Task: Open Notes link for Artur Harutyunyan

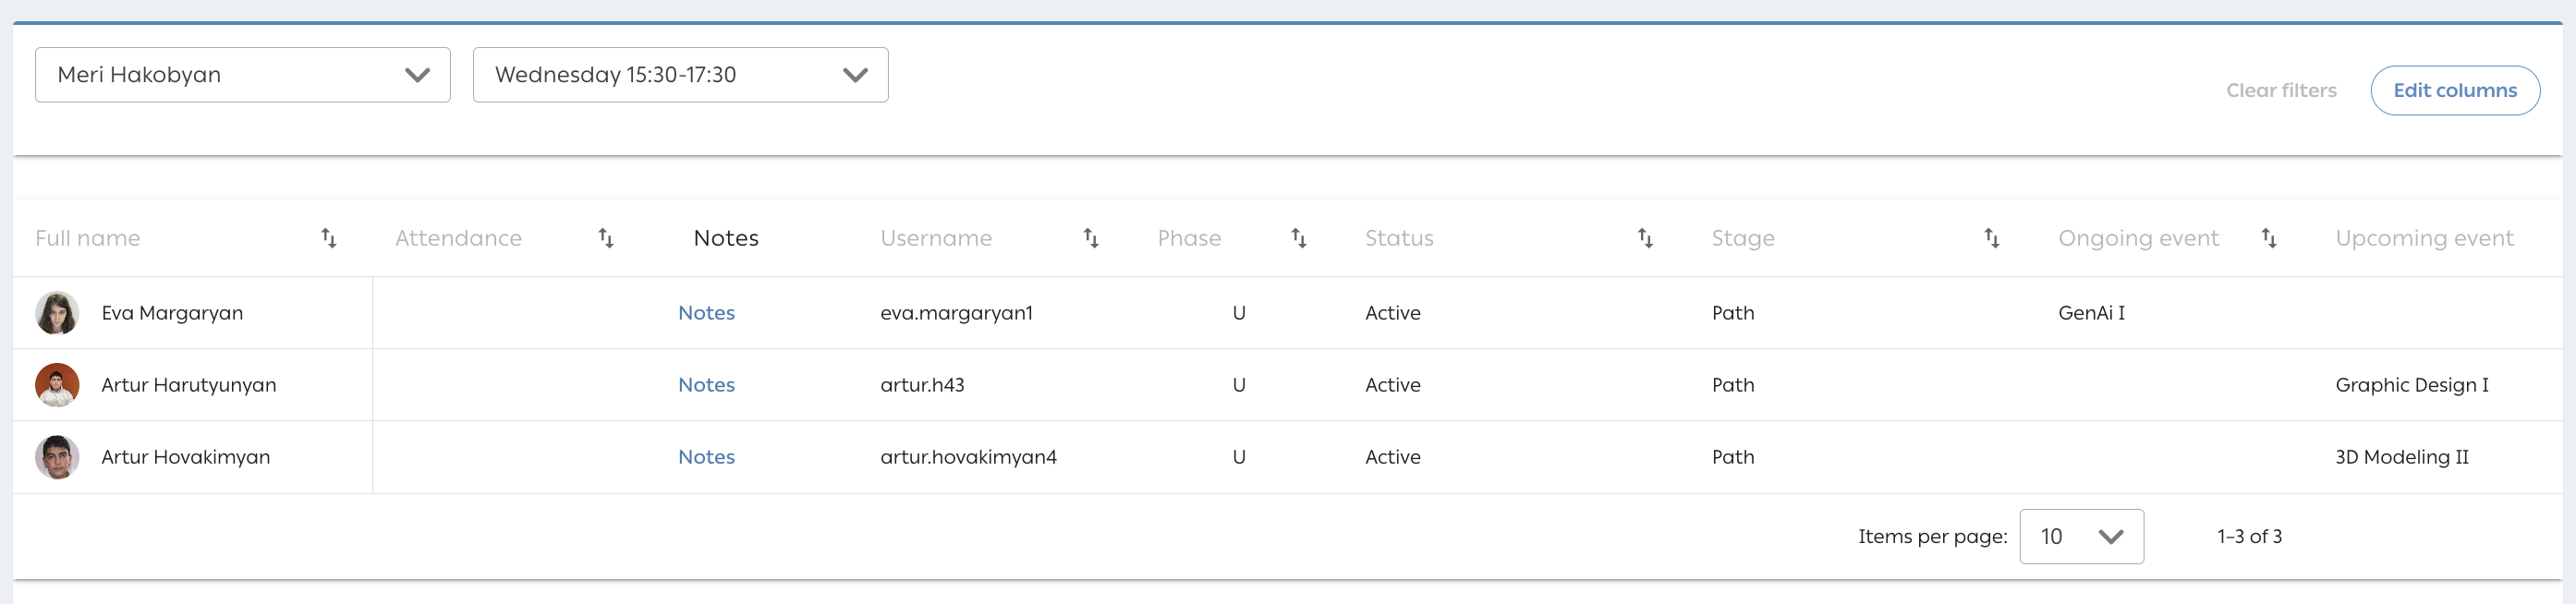Action: (706, 385)
